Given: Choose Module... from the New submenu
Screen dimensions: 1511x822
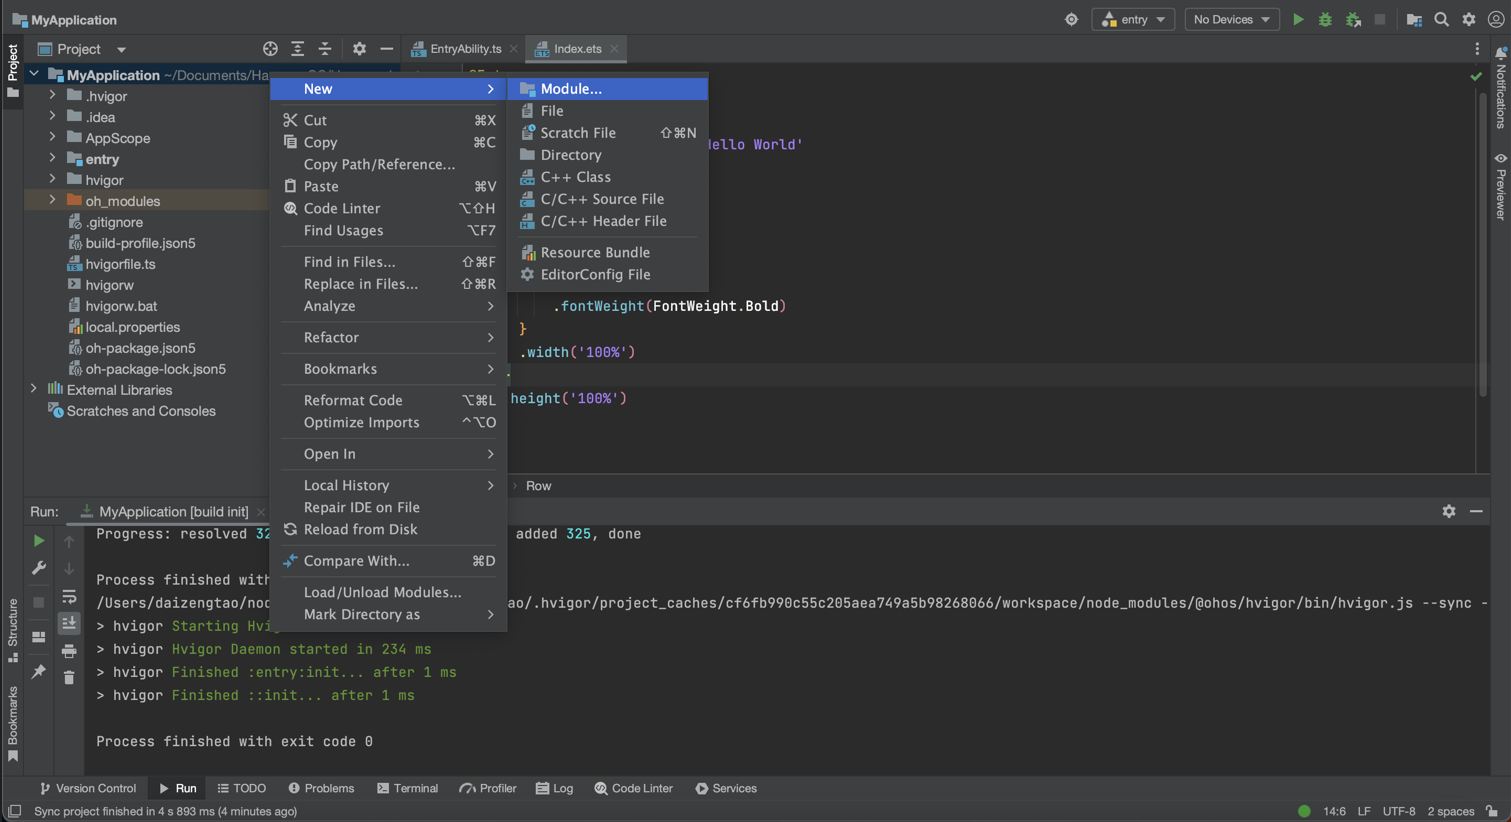Looking at the screenshot, I should point(608,89).
